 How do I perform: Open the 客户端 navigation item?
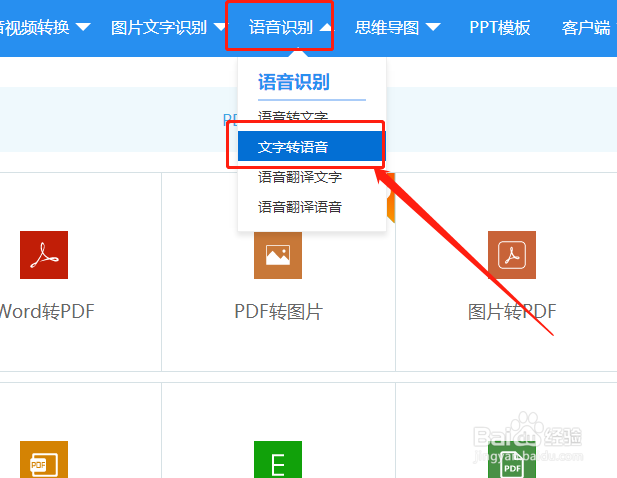586,28
